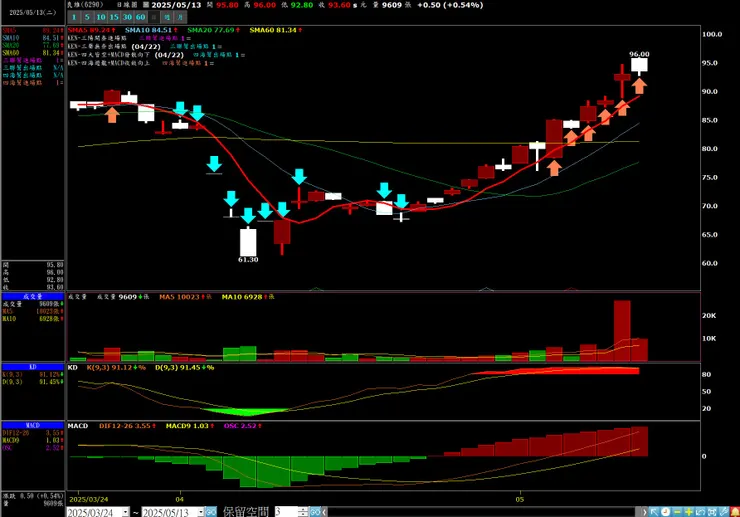Select the arrow pointer tool icon
The height and width of the screenshot is (517, 740).
654,512
